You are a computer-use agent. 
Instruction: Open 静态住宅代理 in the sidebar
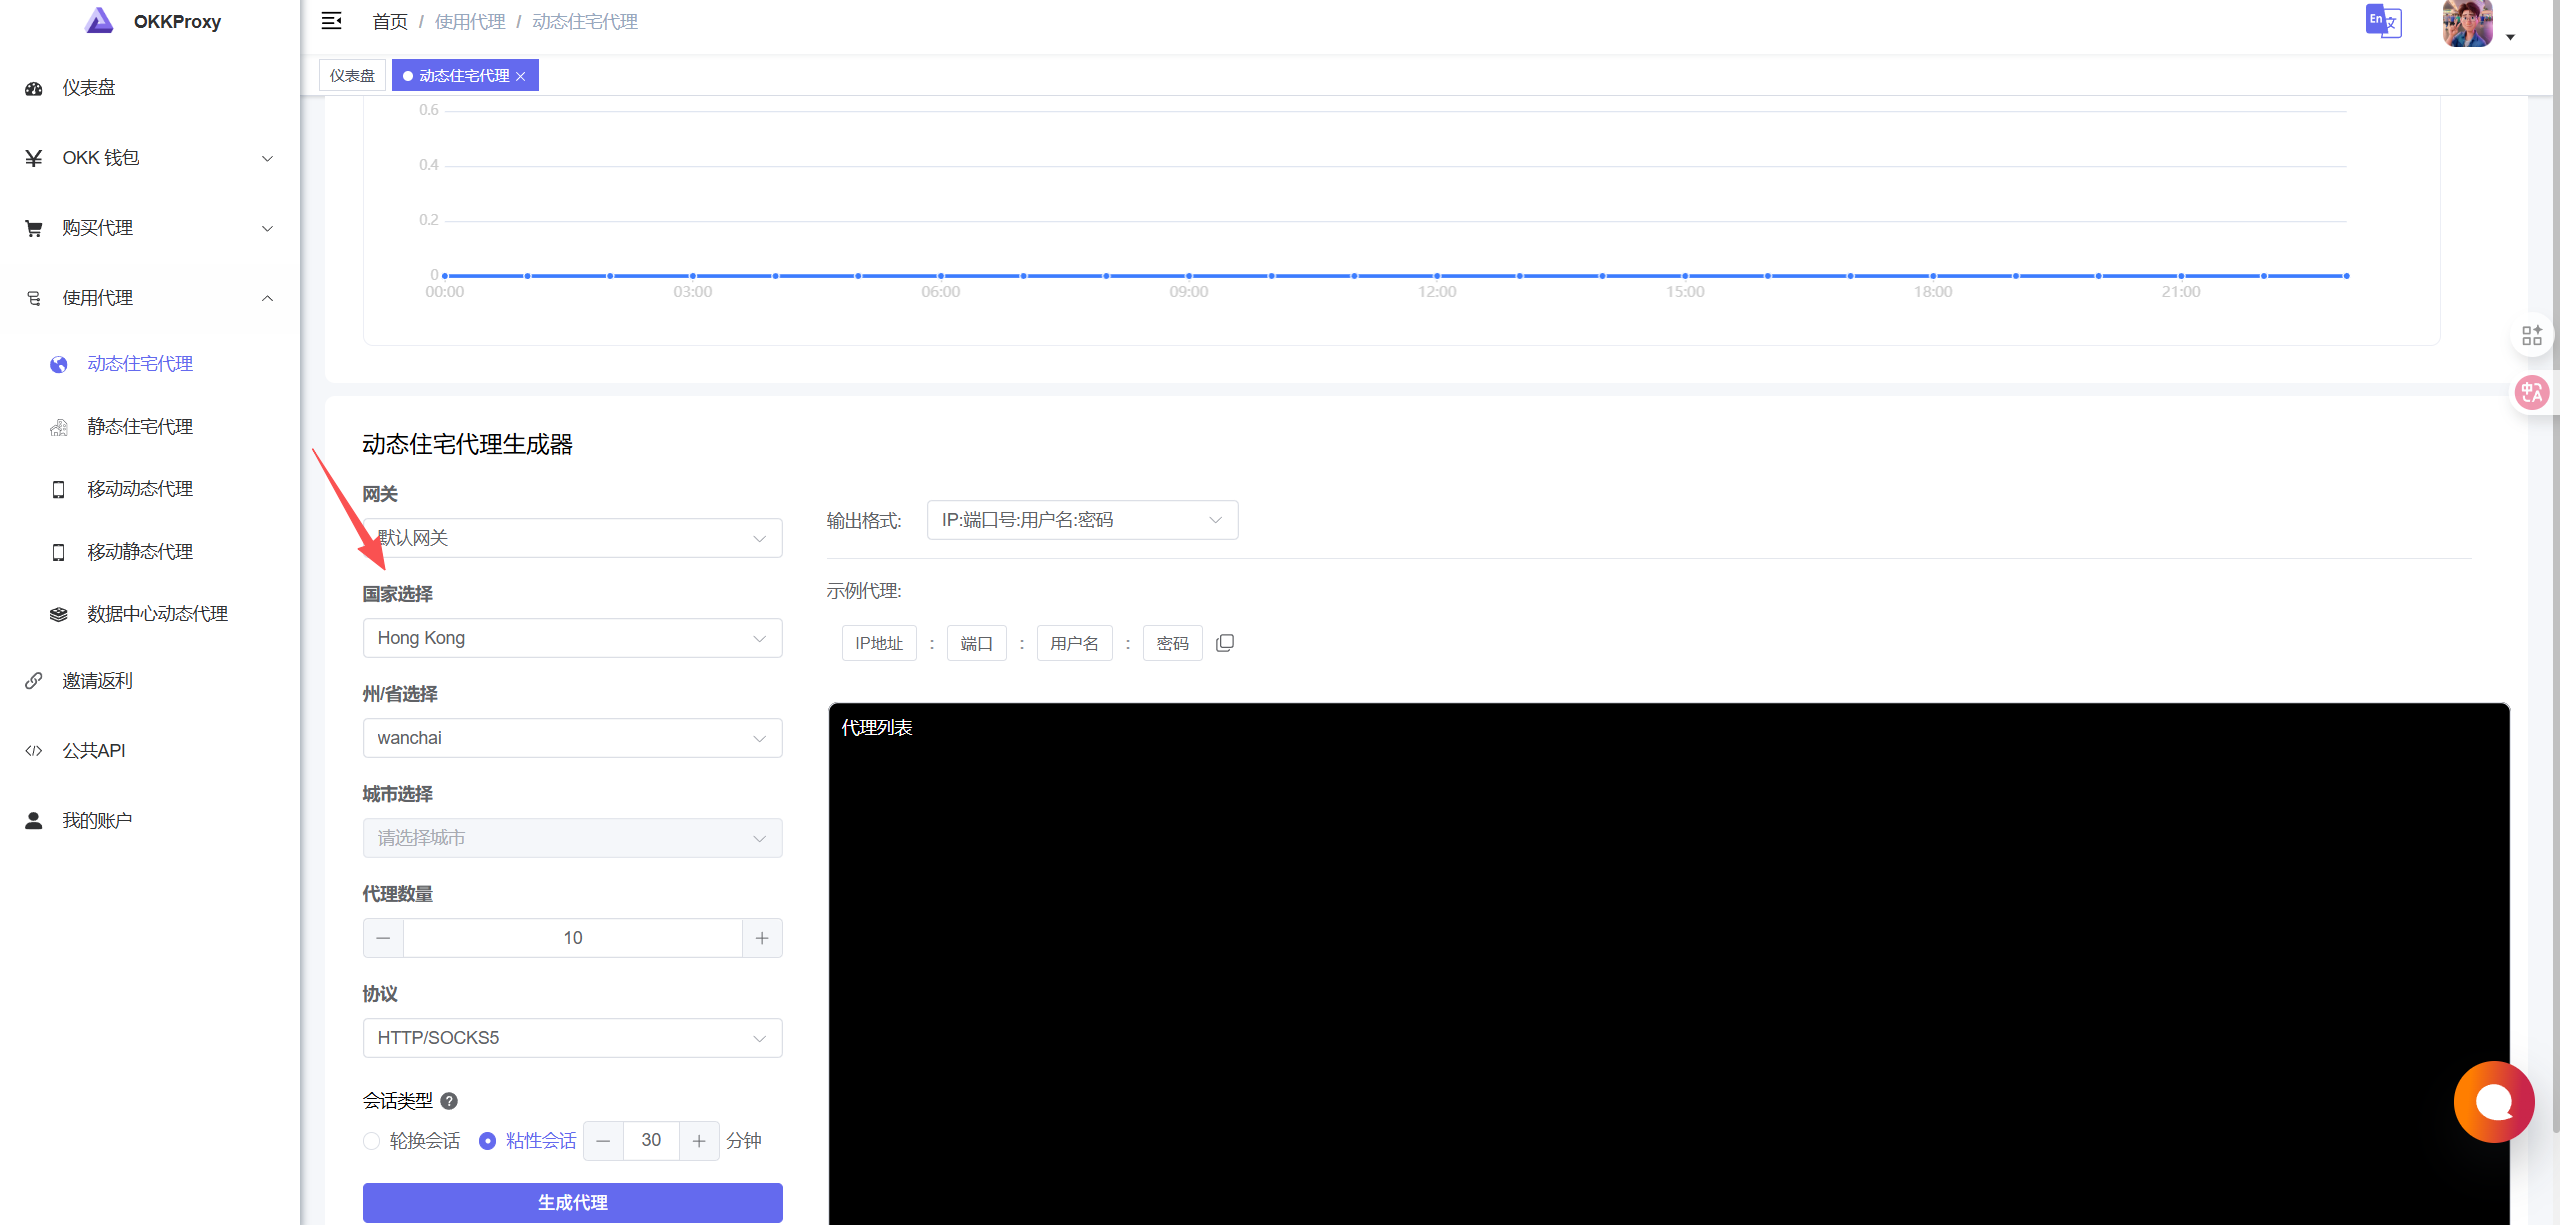tap(140, 427)
